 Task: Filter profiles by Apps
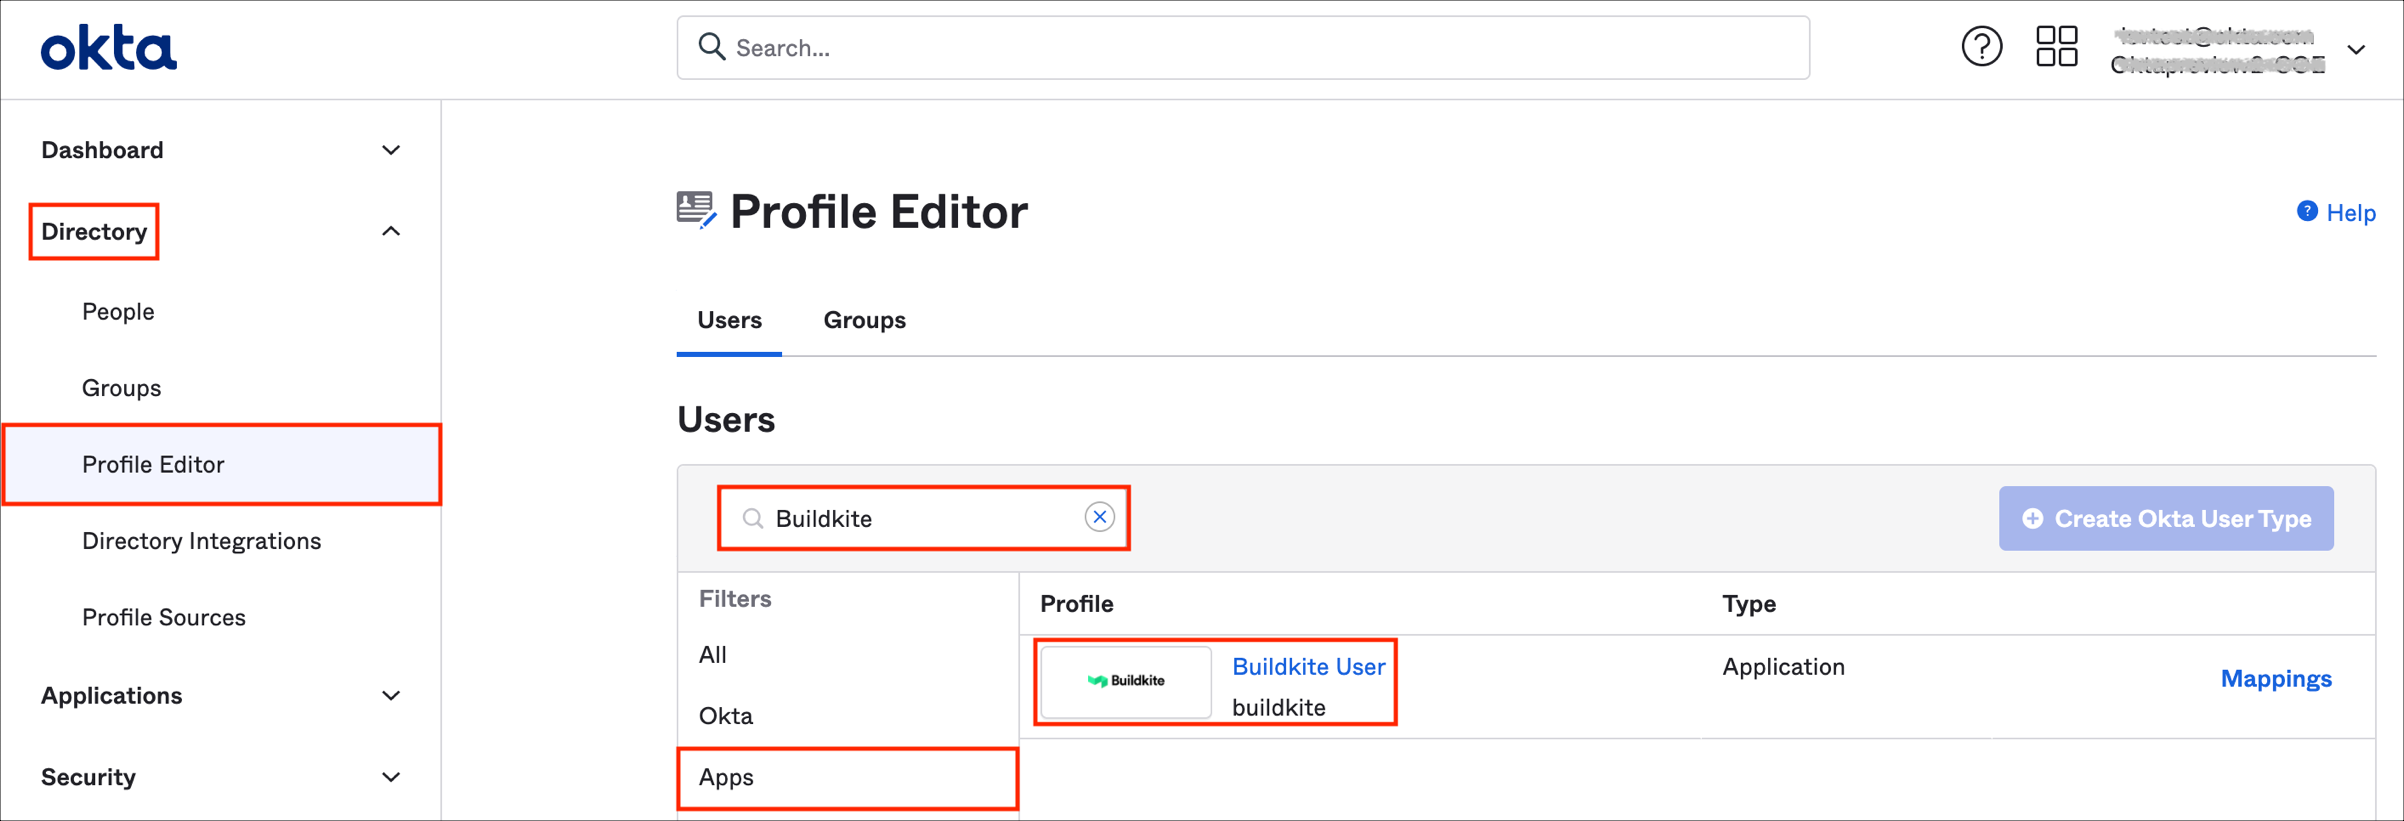point(727,777)
